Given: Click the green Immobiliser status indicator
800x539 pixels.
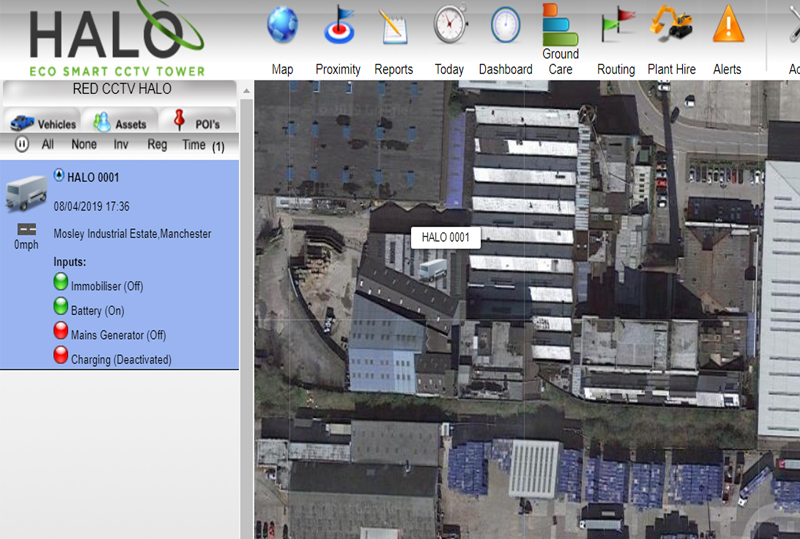Looking at the screenshot, I should pos(61,282).
